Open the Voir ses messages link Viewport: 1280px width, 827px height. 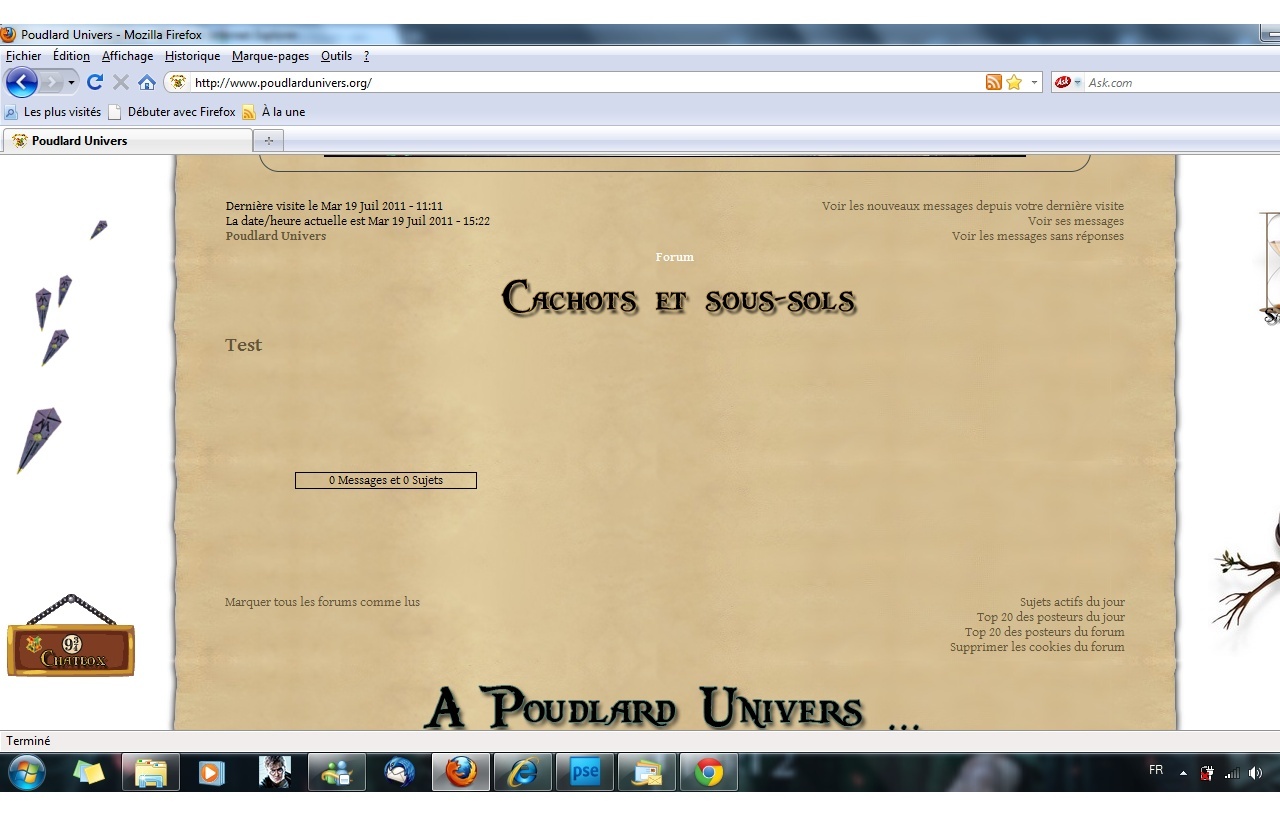pos(1075,221)
